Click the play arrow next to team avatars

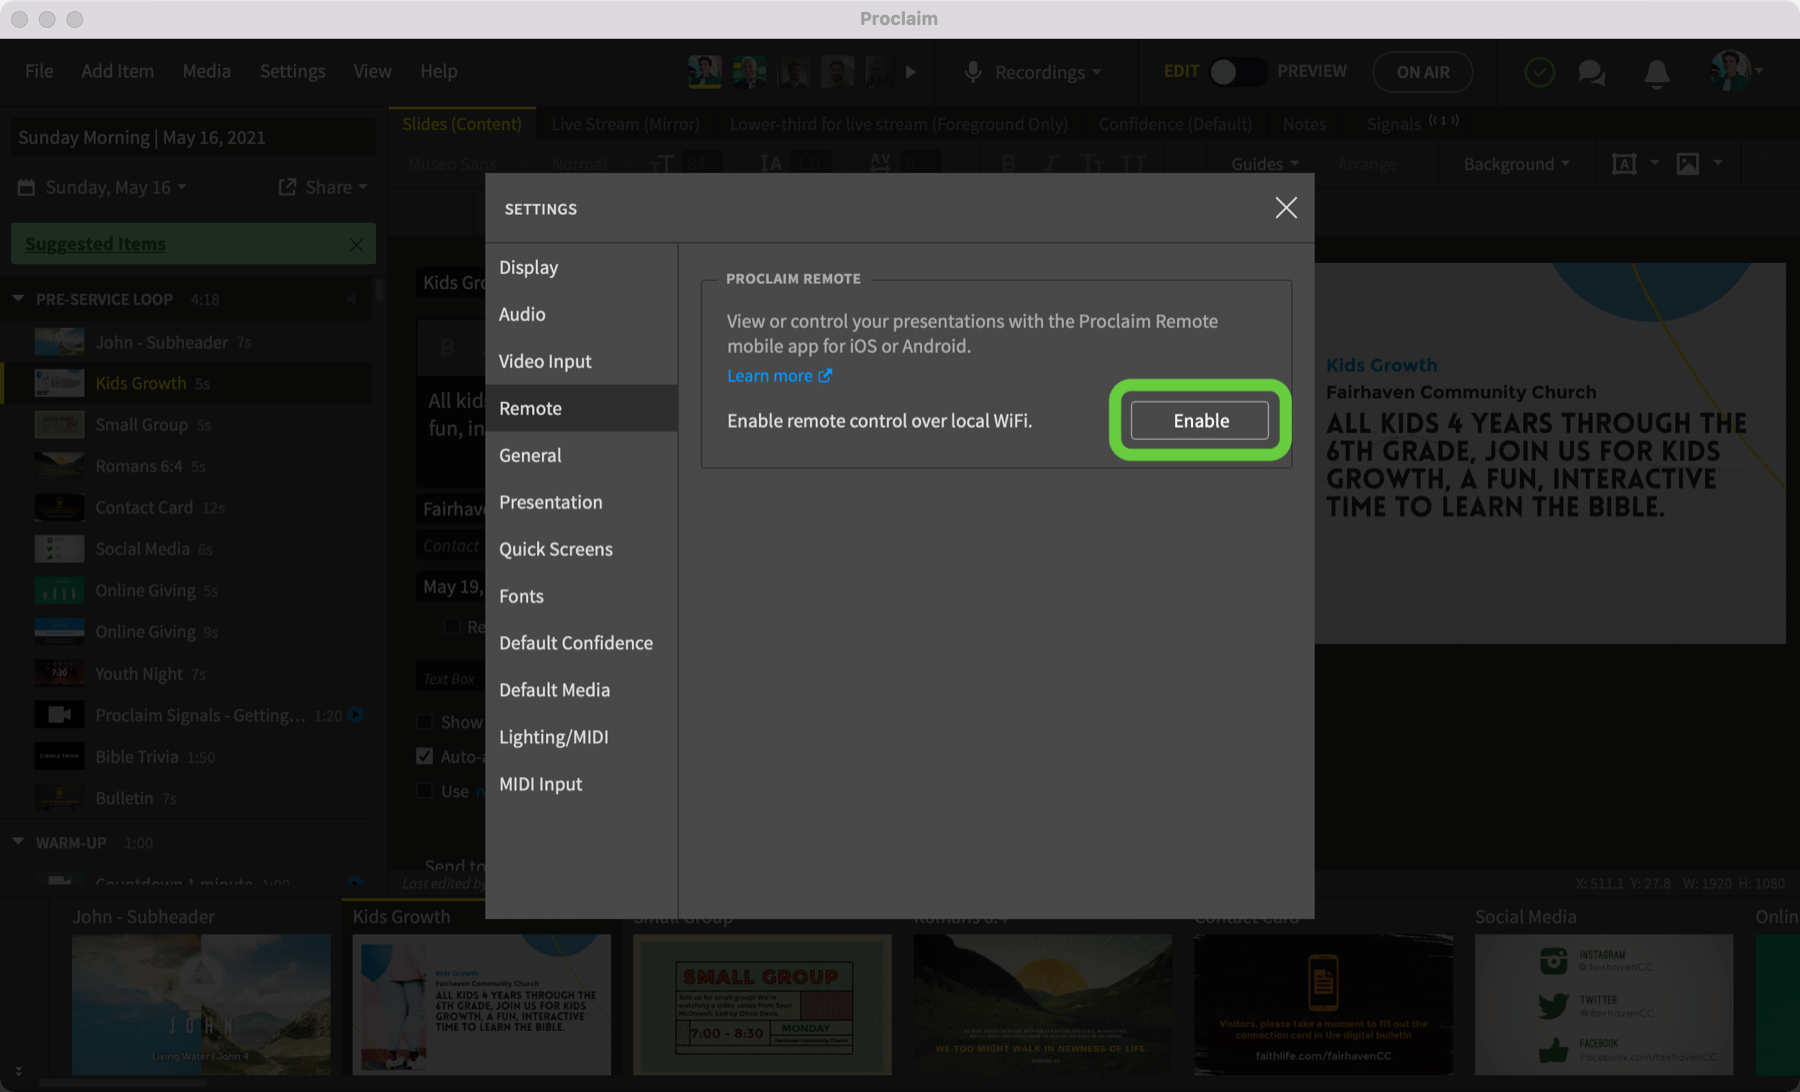(910, 72)
